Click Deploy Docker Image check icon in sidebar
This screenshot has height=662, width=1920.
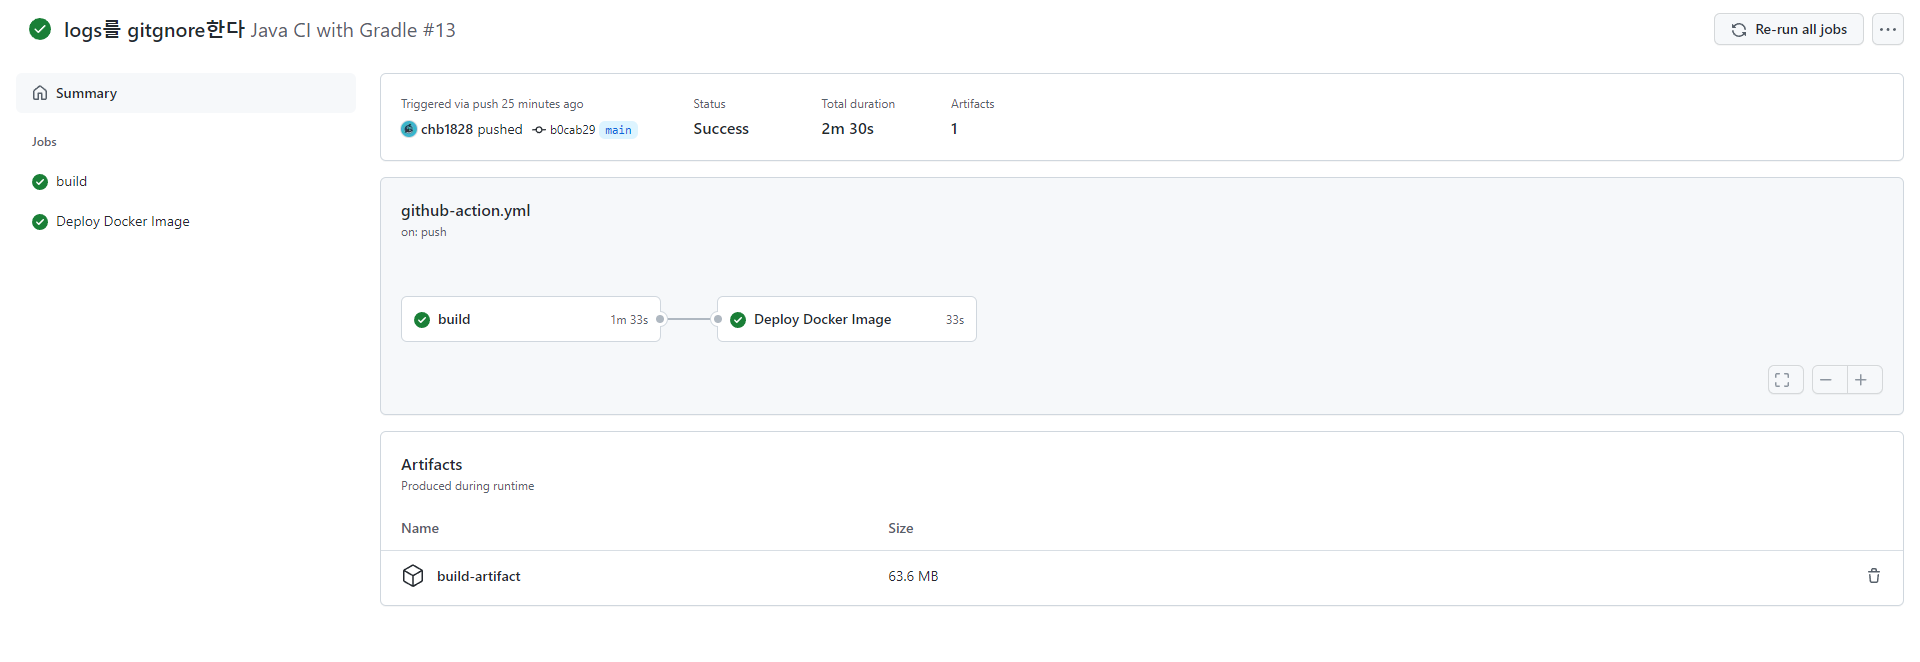(40, 222)
